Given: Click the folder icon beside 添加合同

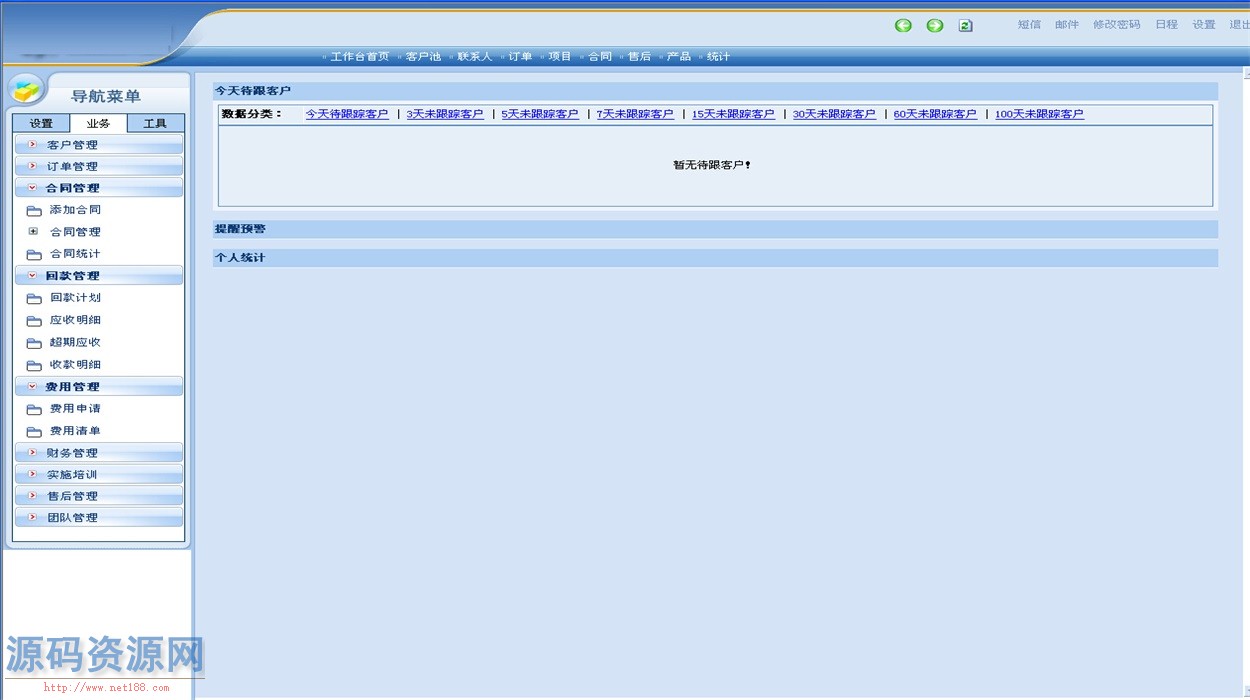Looking at the screenshot, I should [34, 211].
